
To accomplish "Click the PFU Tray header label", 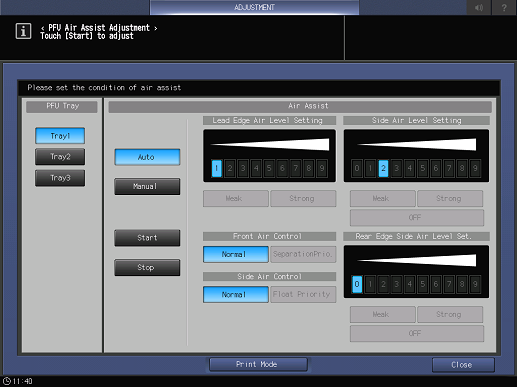I will click(x=62, y=106).
